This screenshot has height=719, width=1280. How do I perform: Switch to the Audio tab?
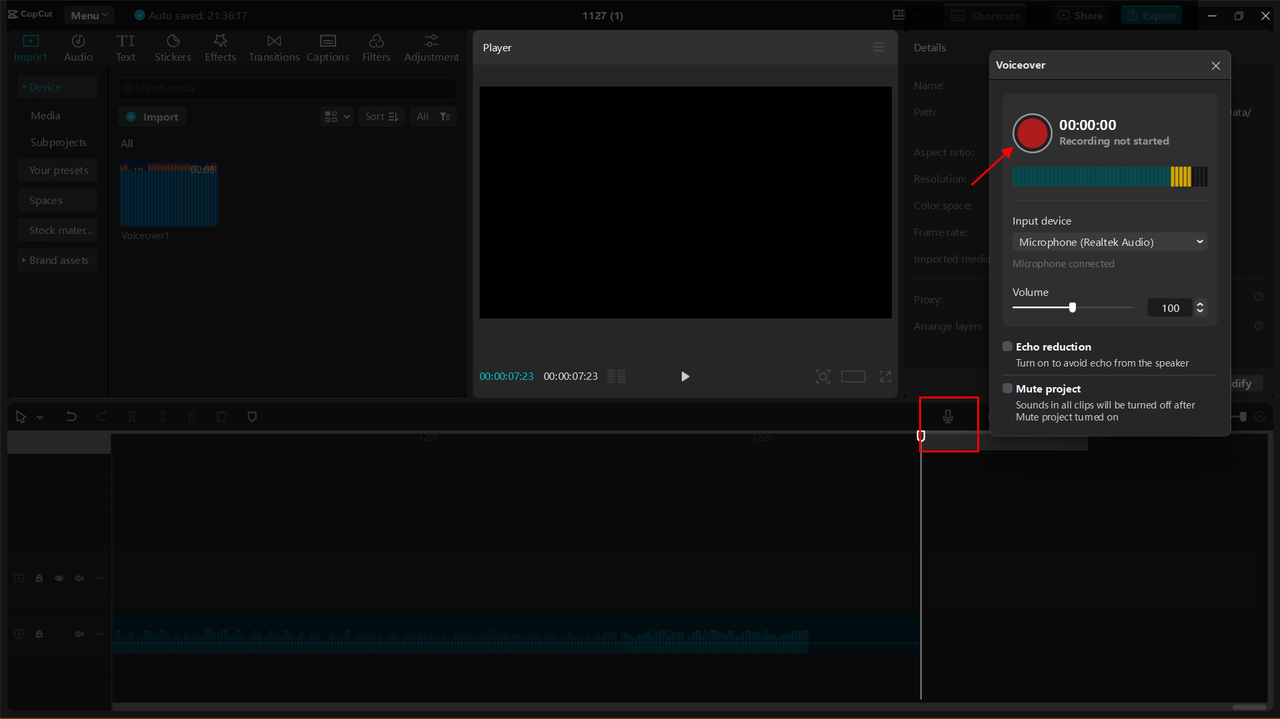(x=78, y=47)
